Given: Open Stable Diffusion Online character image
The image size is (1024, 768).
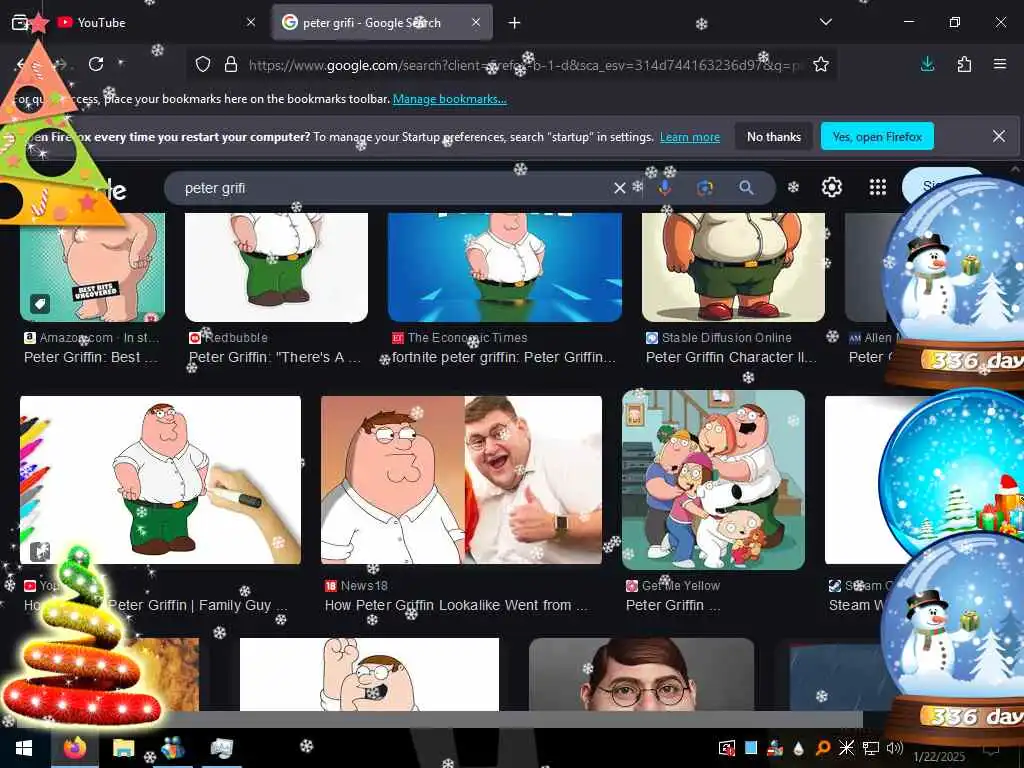Looking at the screenshot, I should click(733, 266).
